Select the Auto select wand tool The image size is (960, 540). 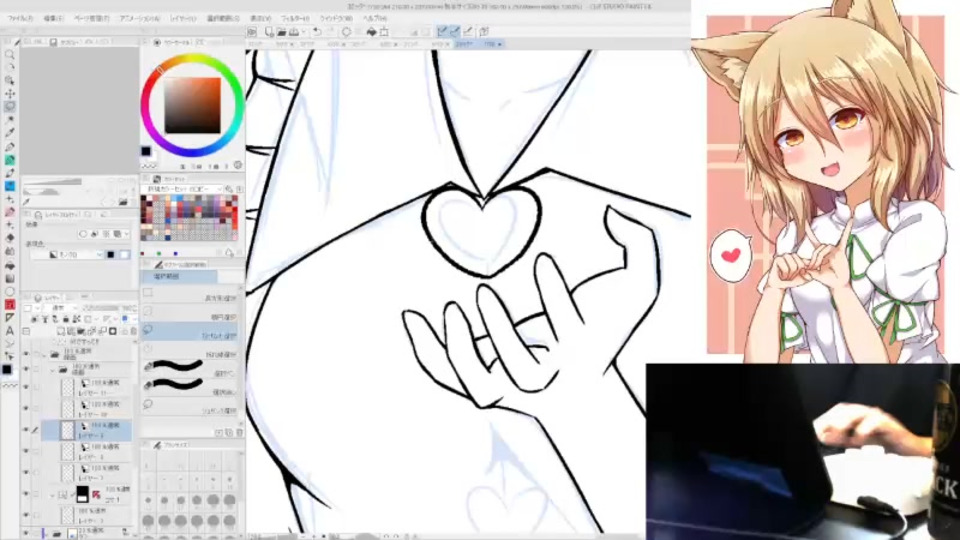tap(10, 120)
